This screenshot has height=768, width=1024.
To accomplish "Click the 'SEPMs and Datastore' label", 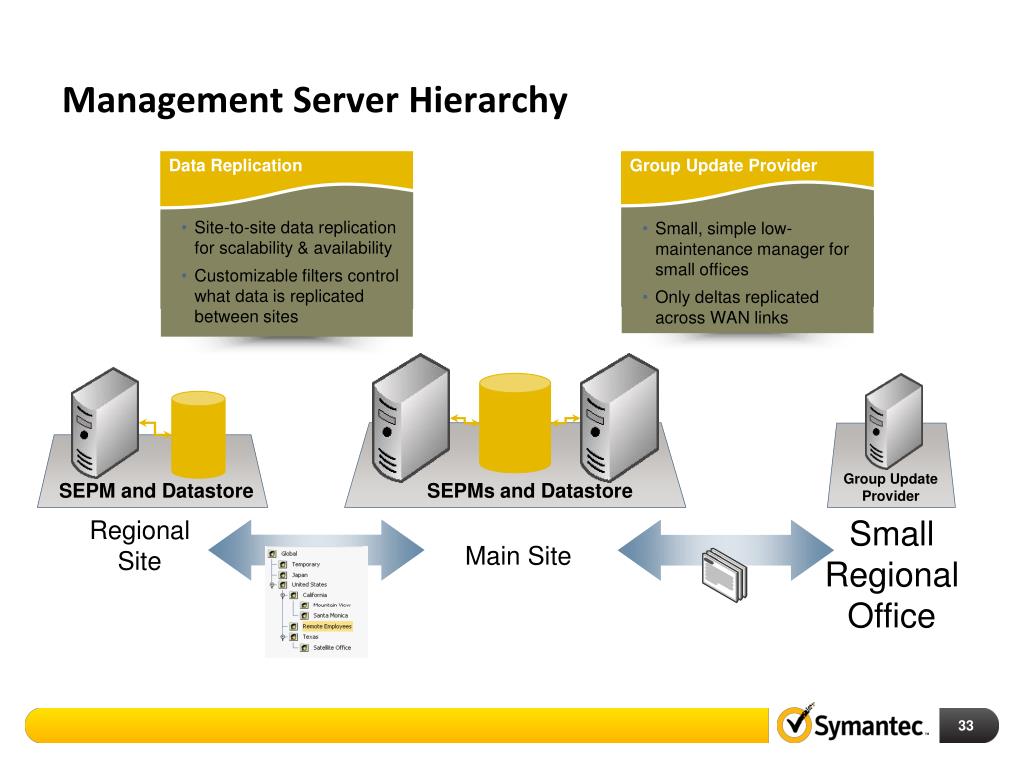I will 530,490.
